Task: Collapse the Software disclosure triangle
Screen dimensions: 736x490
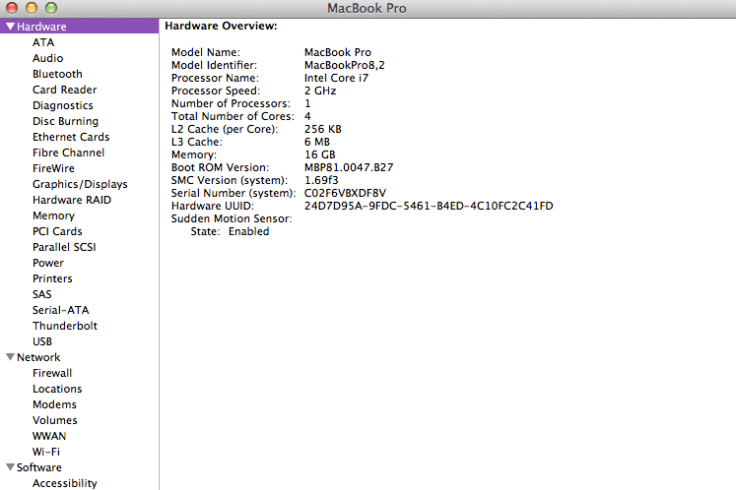Action: 10,467
